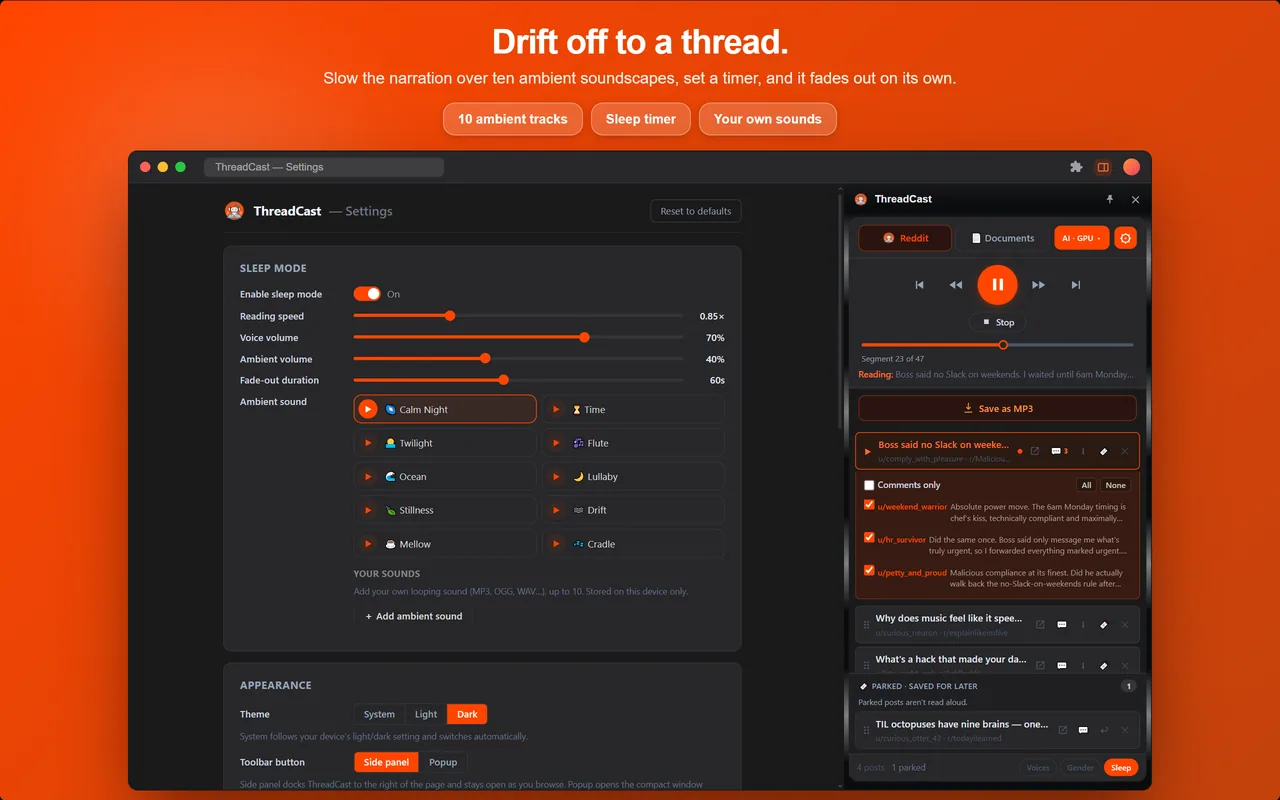The width and height of the screenshot is (1280, 800).
Task: Select the Ocean ambient sound
Action: click(445, 477)
